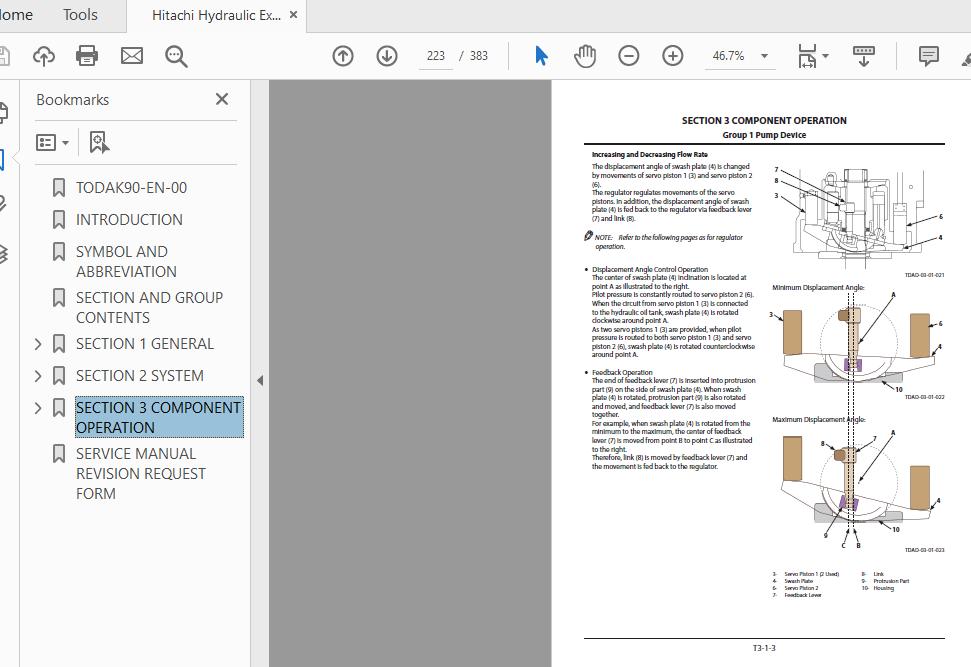The width and height of the screenshot is (971, 667).
Task: Click the page thumbnails sidebar icon
Action: coord(3,112)
